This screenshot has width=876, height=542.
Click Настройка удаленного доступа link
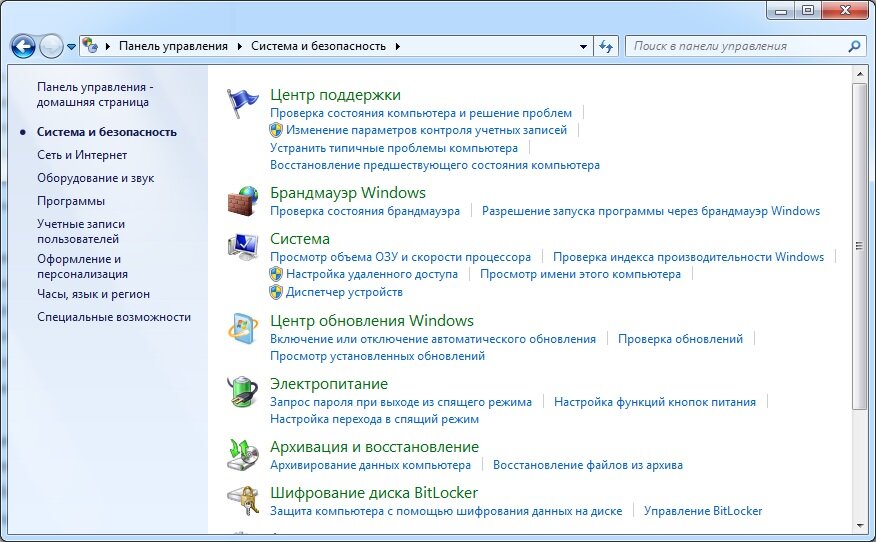(x=372, y=274)
